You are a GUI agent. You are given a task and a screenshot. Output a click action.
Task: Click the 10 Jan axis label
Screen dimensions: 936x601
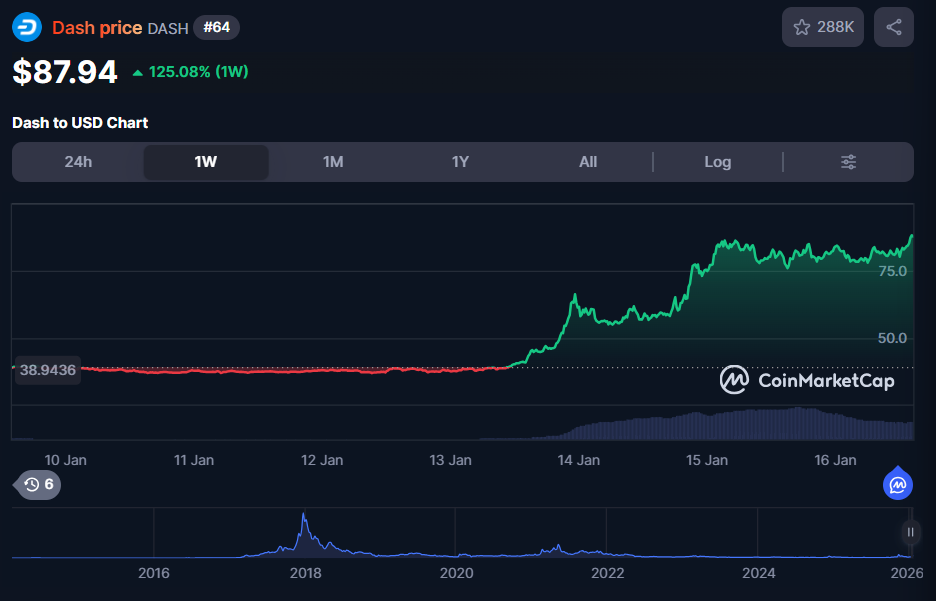coord(66,460)
